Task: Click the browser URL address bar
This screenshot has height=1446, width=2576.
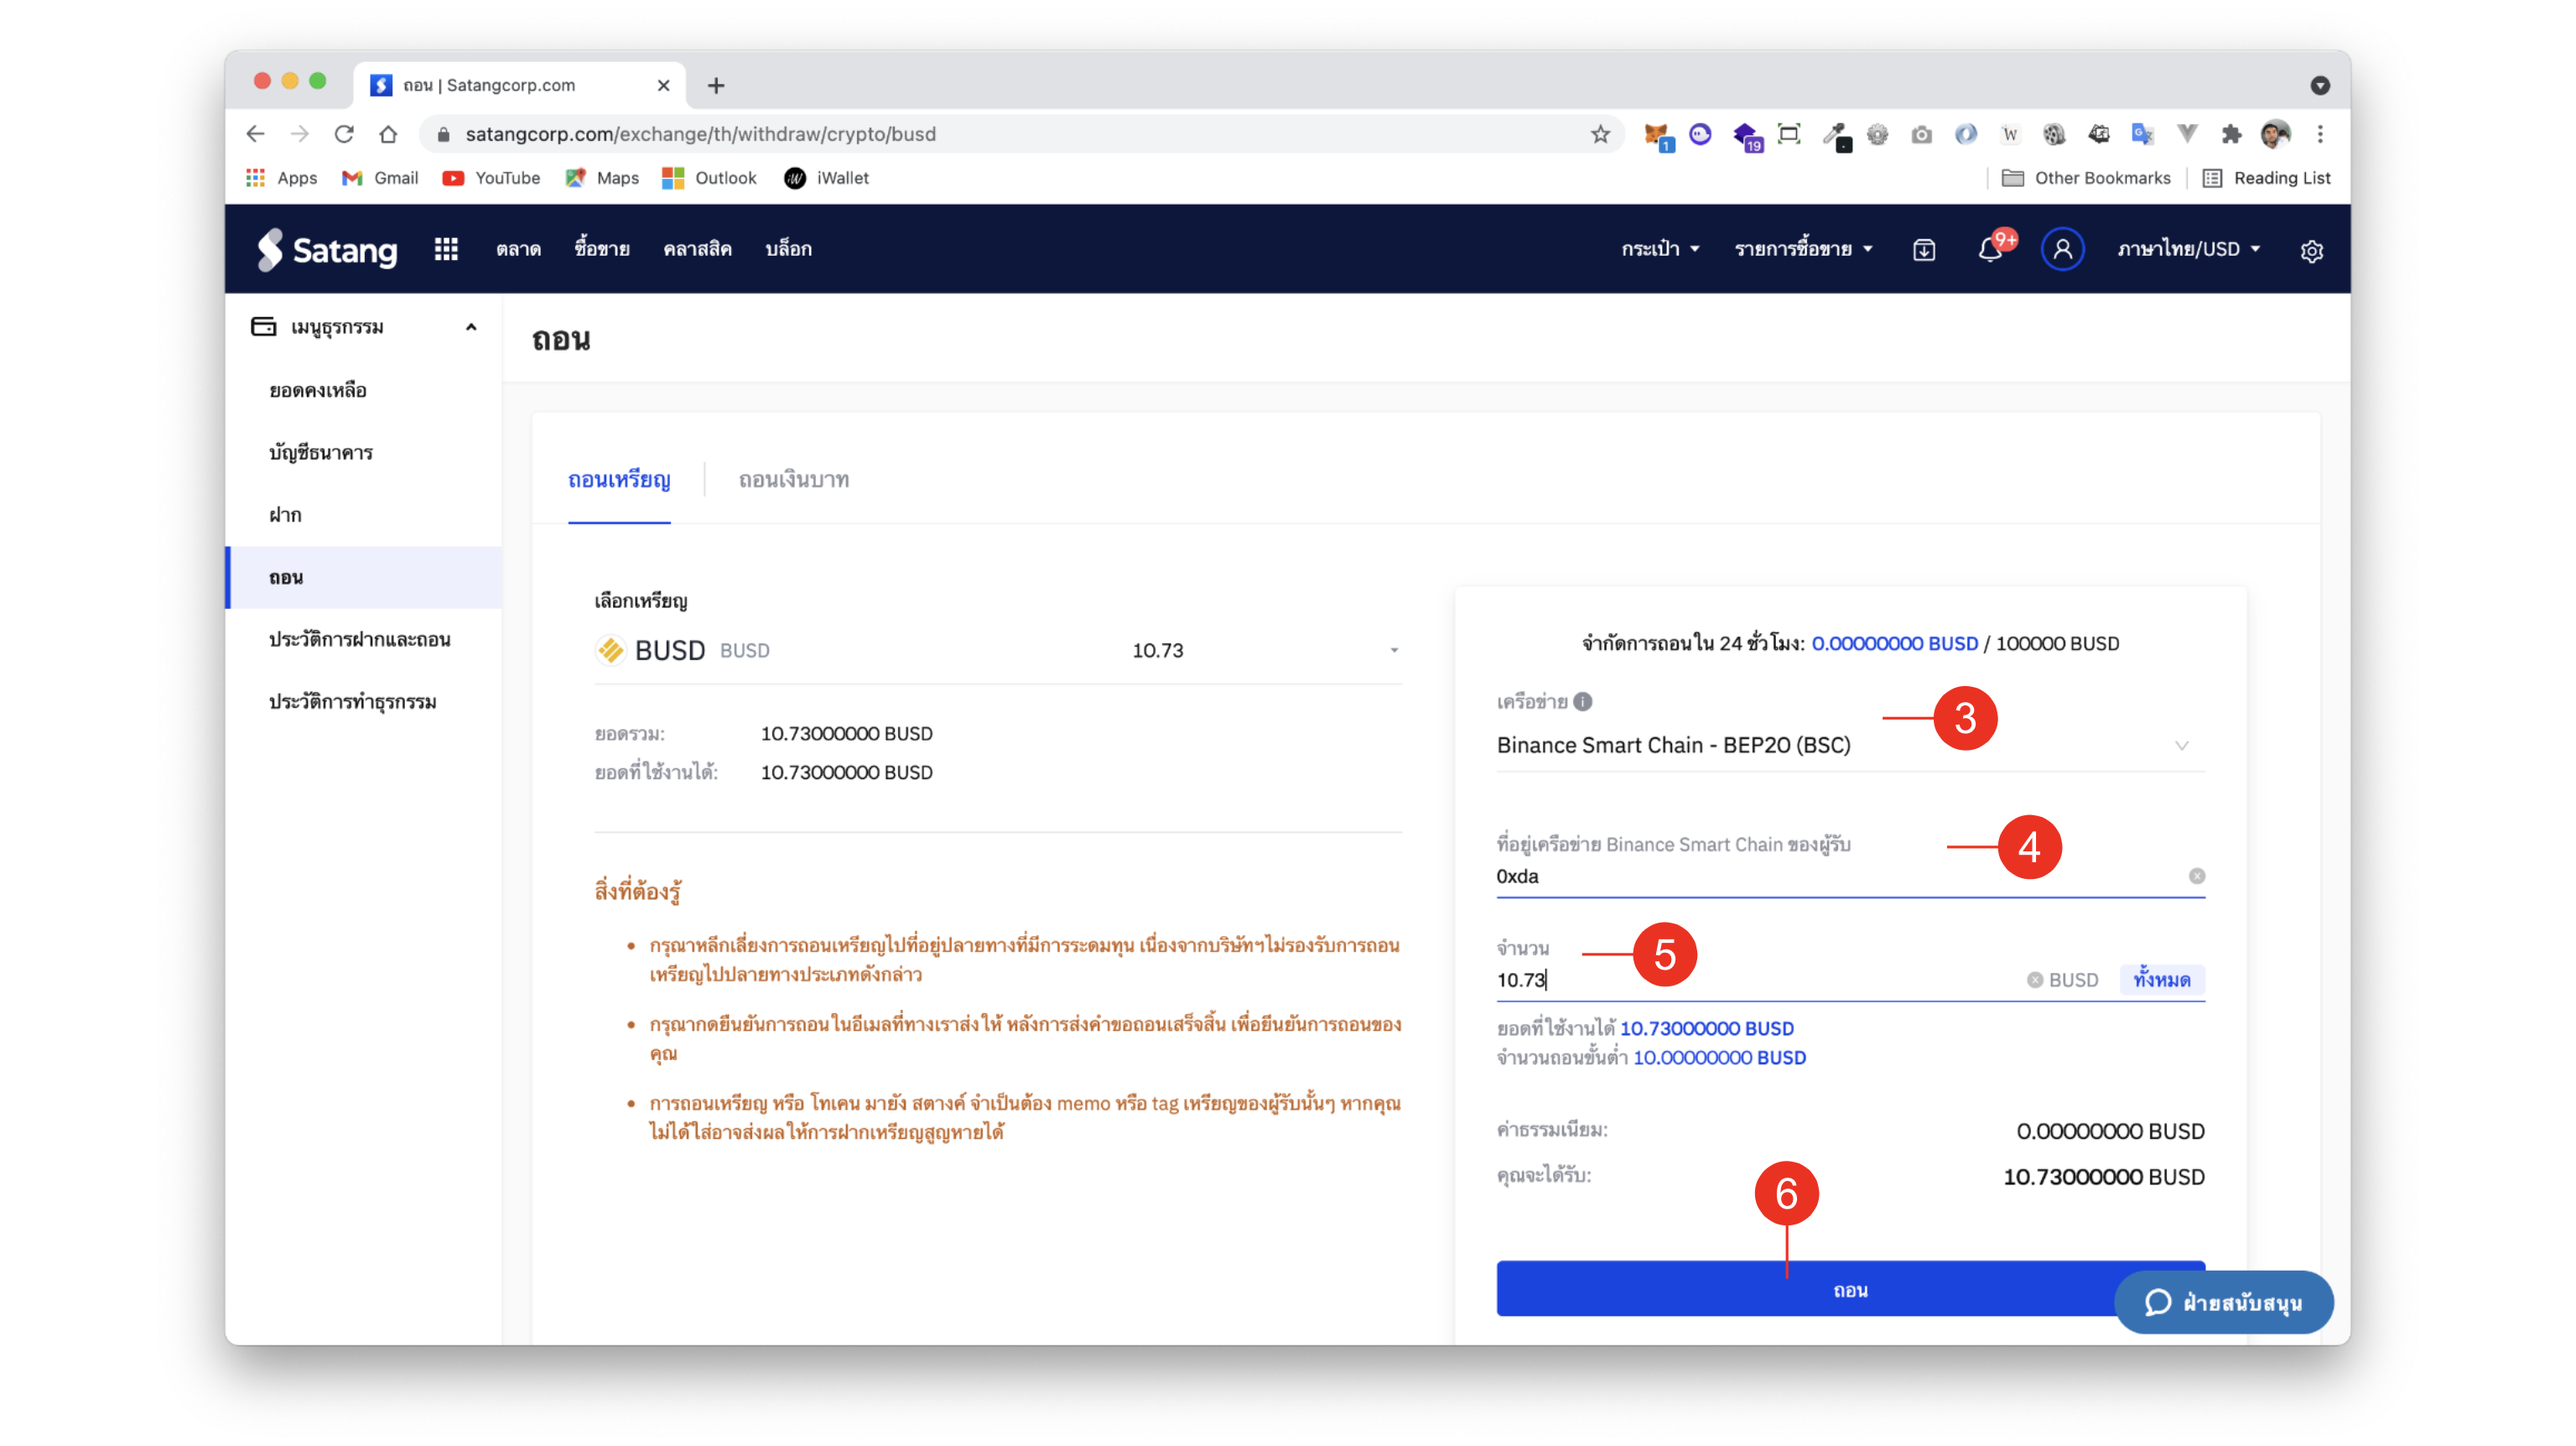Action: pyautogui.click(x=1020, y=134)
